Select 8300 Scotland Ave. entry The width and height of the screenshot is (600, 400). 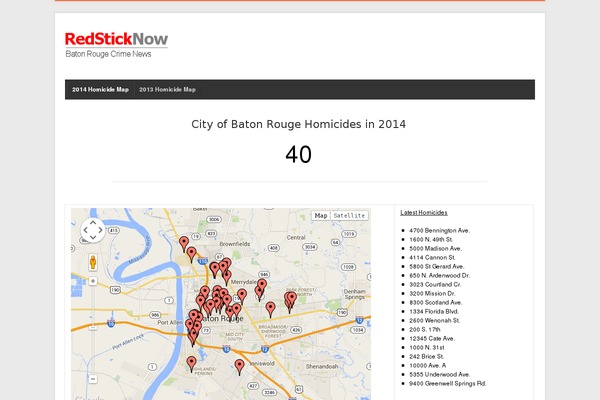[x=436, y=302]
